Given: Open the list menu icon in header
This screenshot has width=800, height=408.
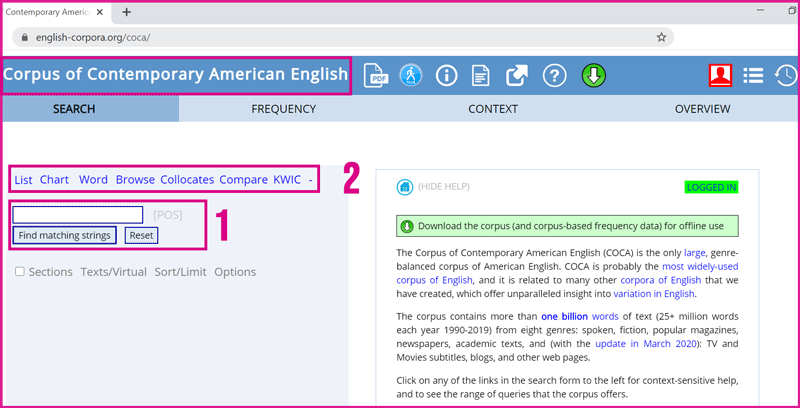Looking at the screenshot, I should click(753, 76).
